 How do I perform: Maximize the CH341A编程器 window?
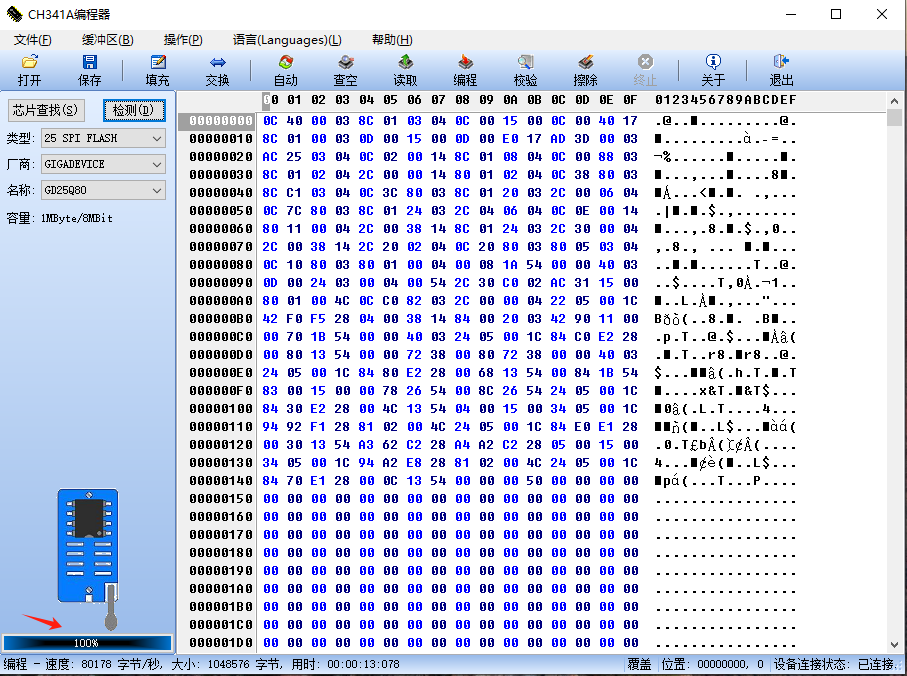click(836, 14)
